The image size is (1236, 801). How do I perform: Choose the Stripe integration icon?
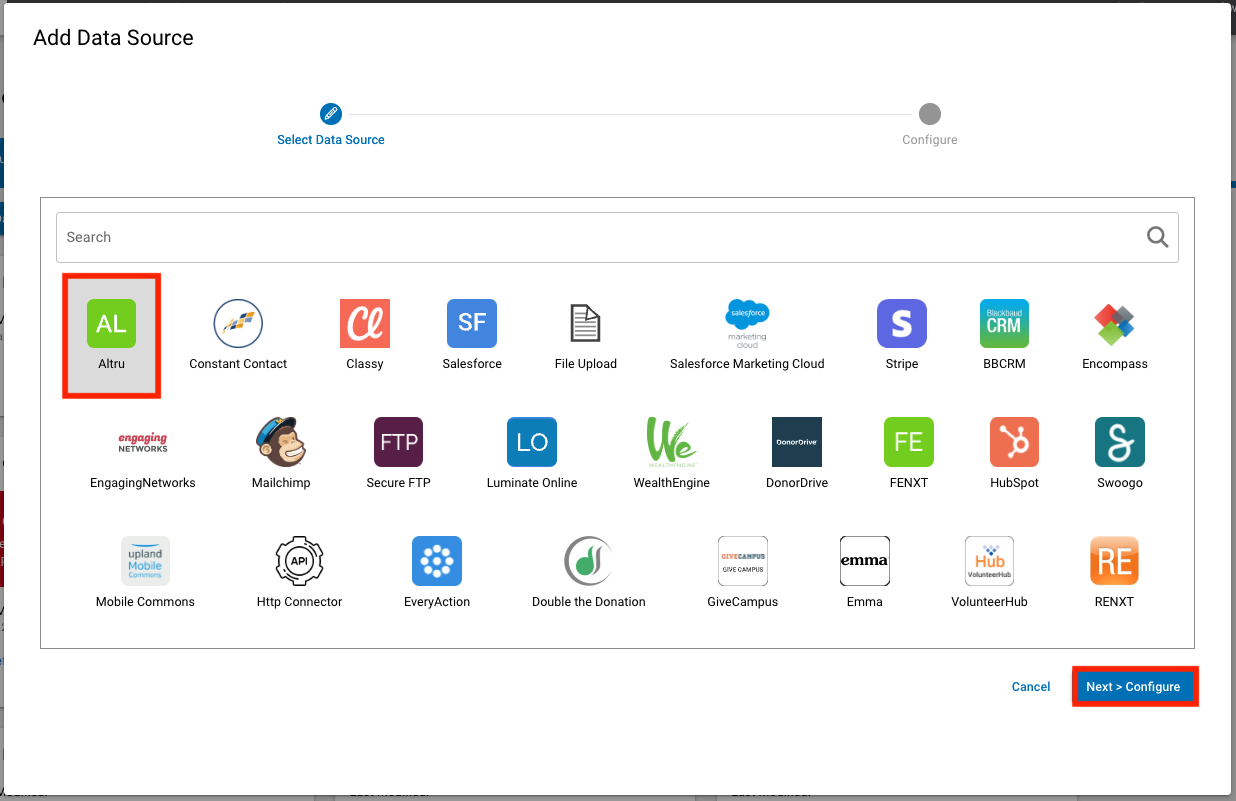point(901,323)
